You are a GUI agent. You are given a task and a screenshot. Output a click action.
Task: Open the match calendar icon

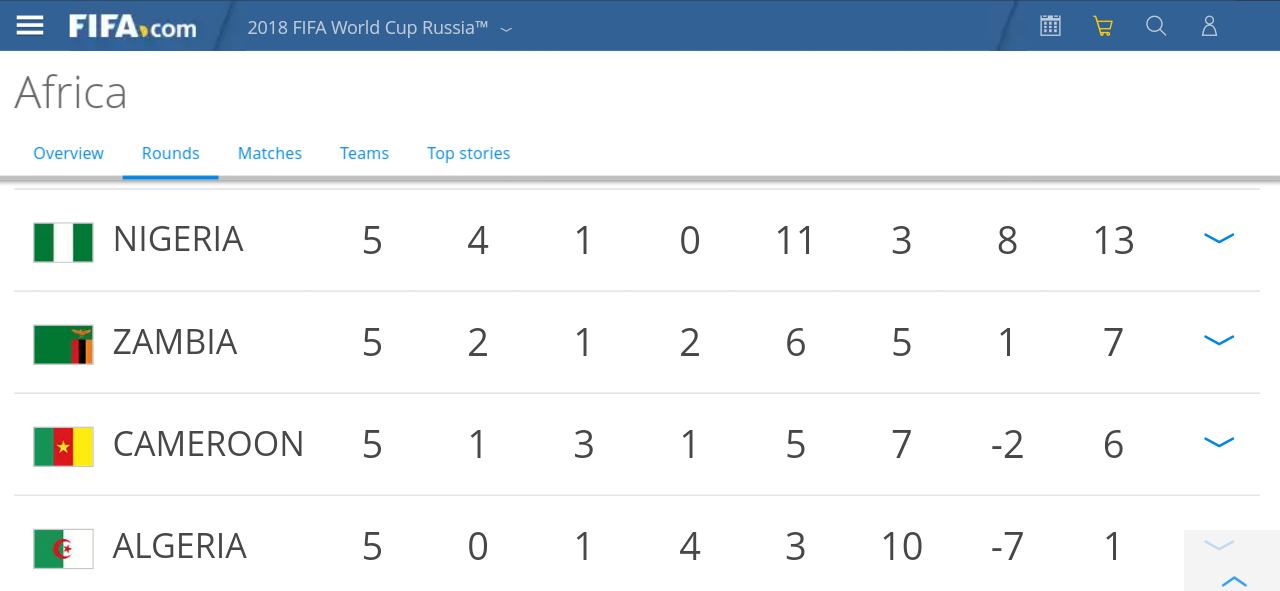click(1050, 26)
